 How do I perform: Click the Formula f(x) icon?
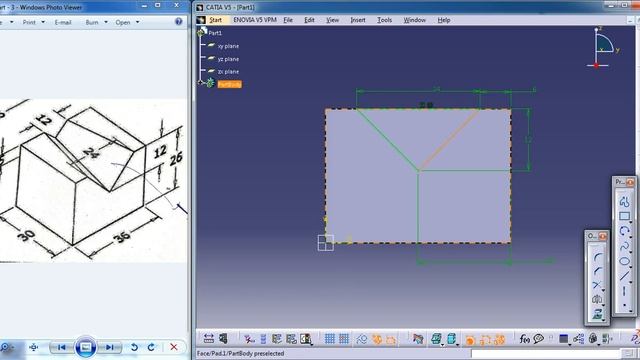pos(524,339)
